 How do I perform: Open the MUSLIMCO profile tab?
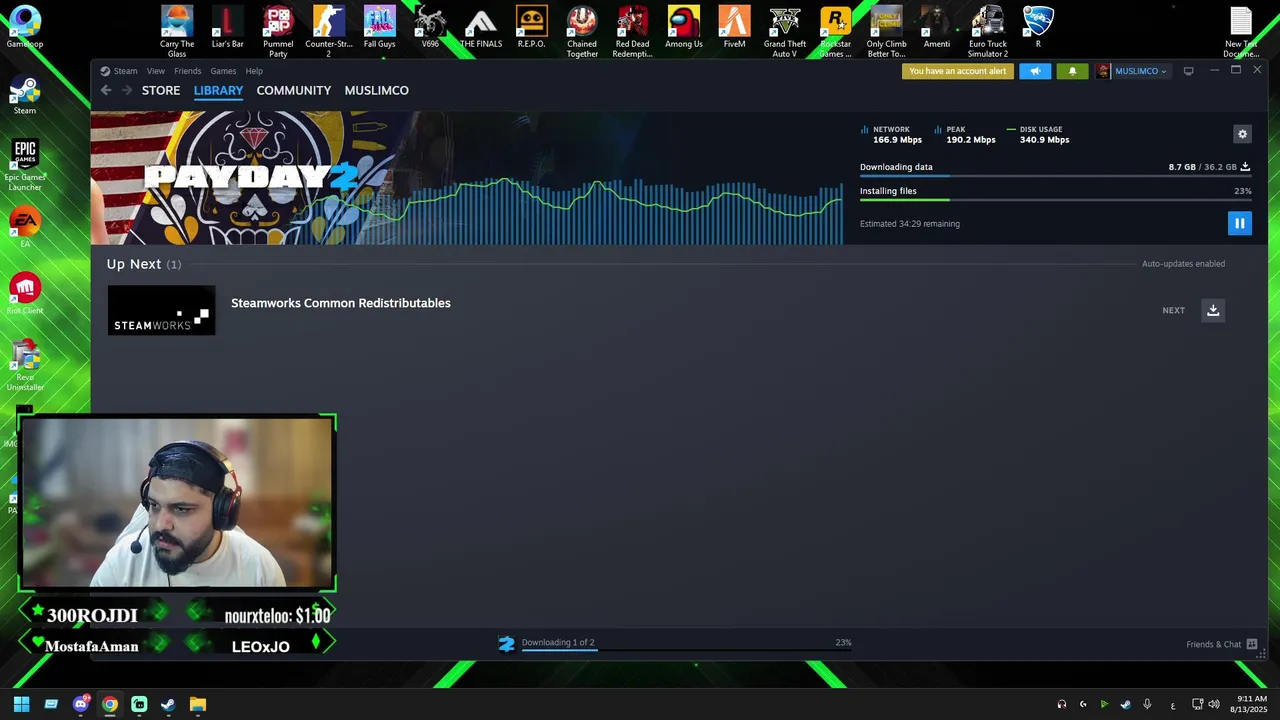[x=376, y=90]
